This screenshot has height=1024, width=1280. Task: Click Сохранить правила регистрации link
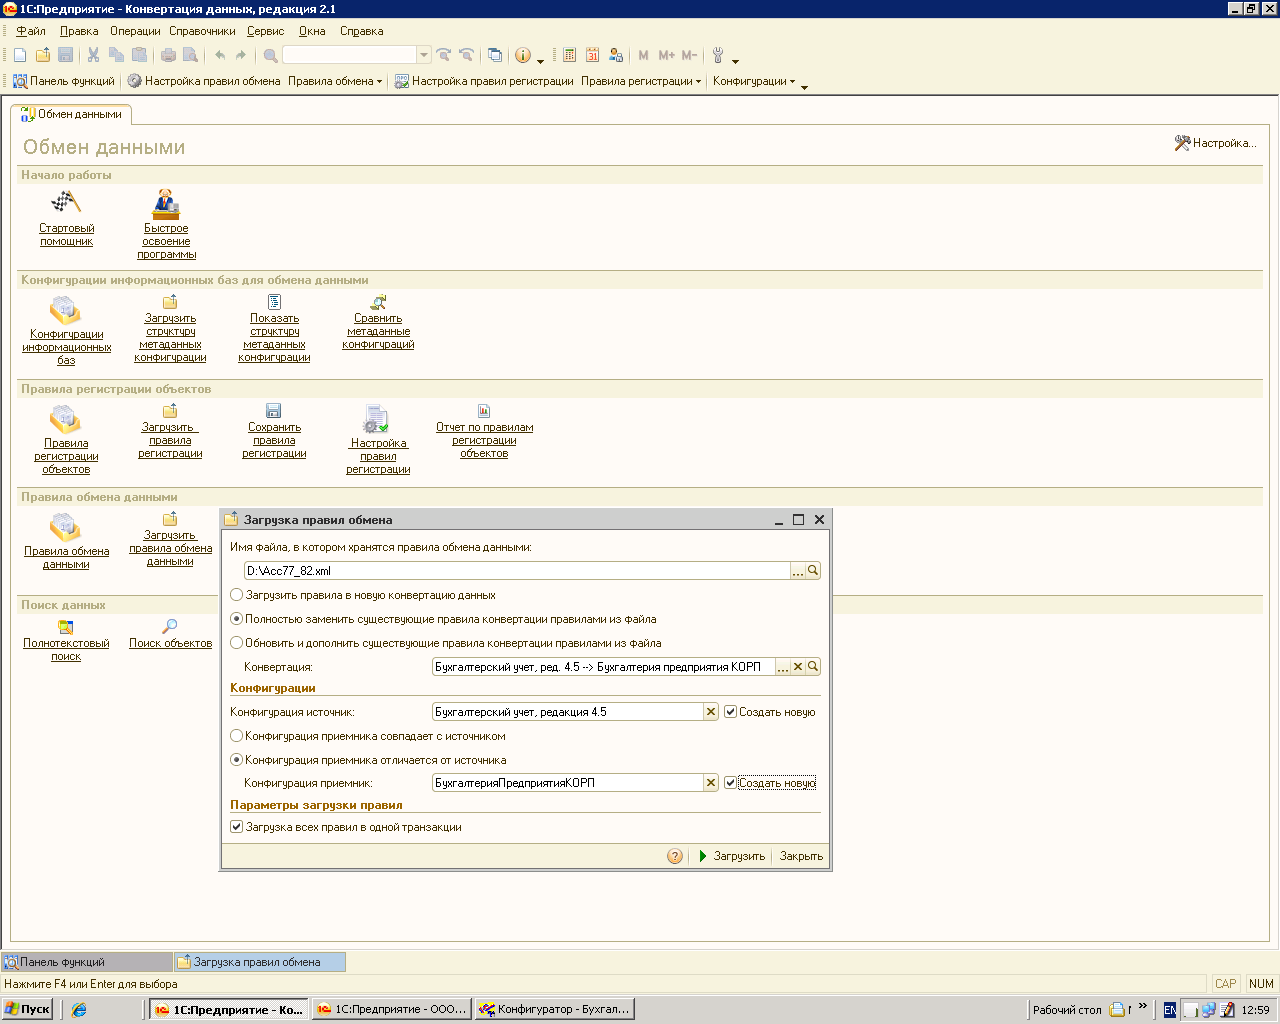pyautogui.click(x=274, y=440)
